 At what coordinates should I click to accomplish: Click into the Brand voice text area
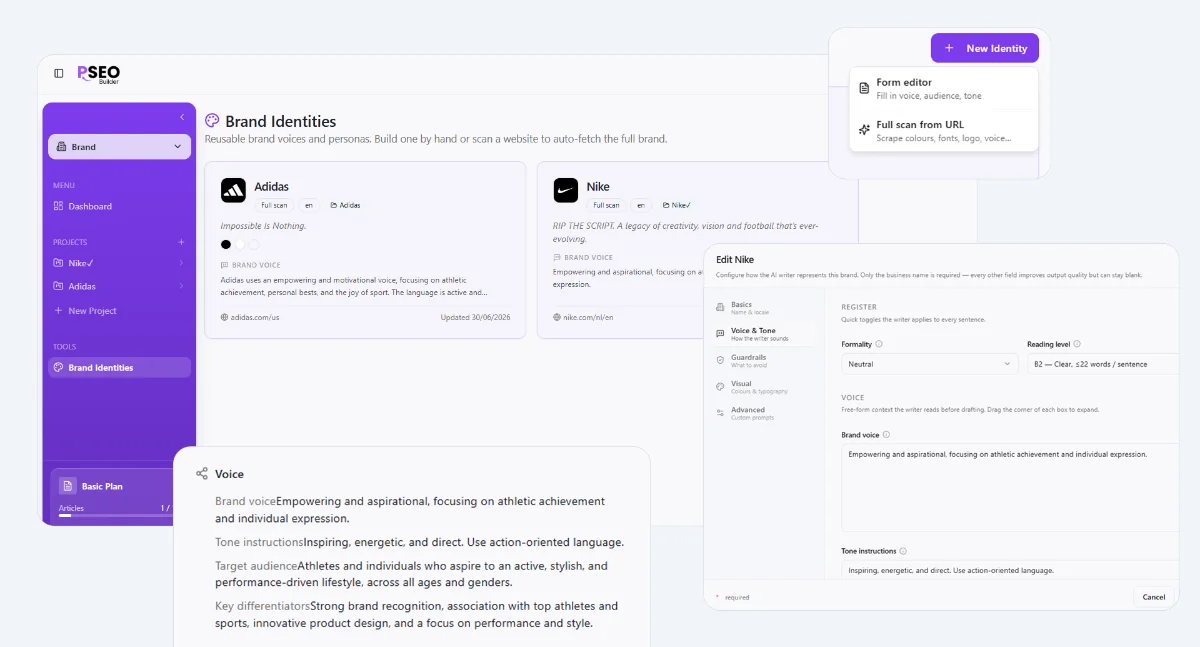[x=1010, y=488]
